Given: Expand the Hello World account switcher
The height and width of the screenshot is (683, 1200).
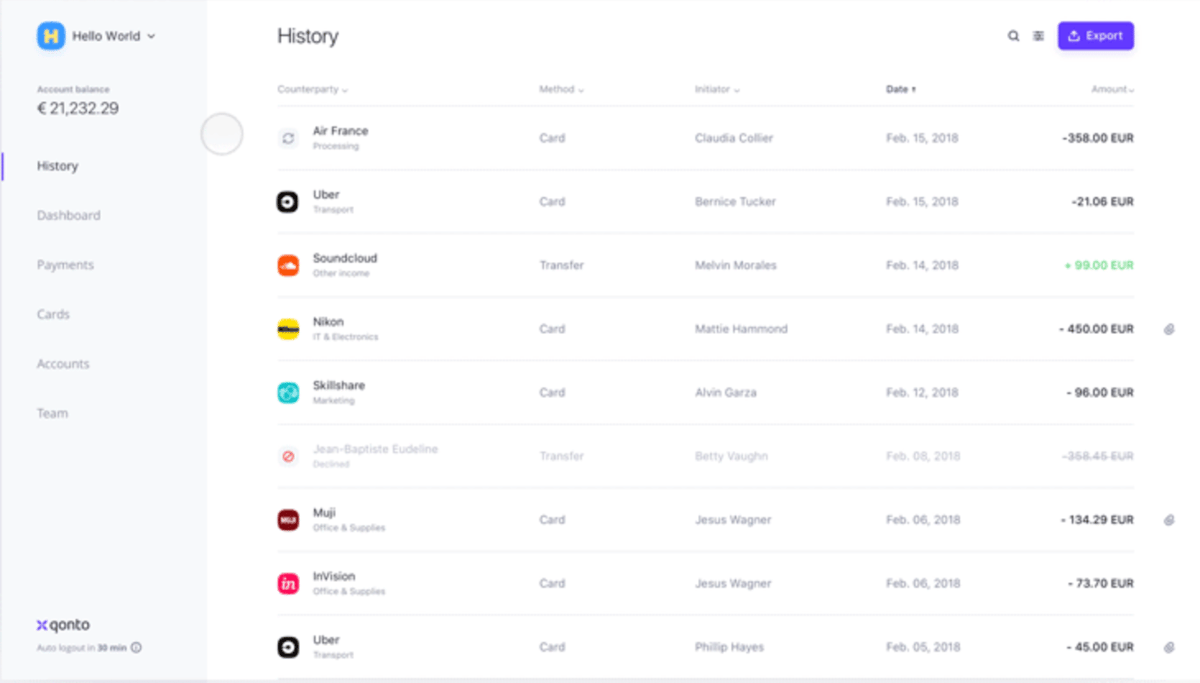Looking at the screenshot, I should coord(97,36).
